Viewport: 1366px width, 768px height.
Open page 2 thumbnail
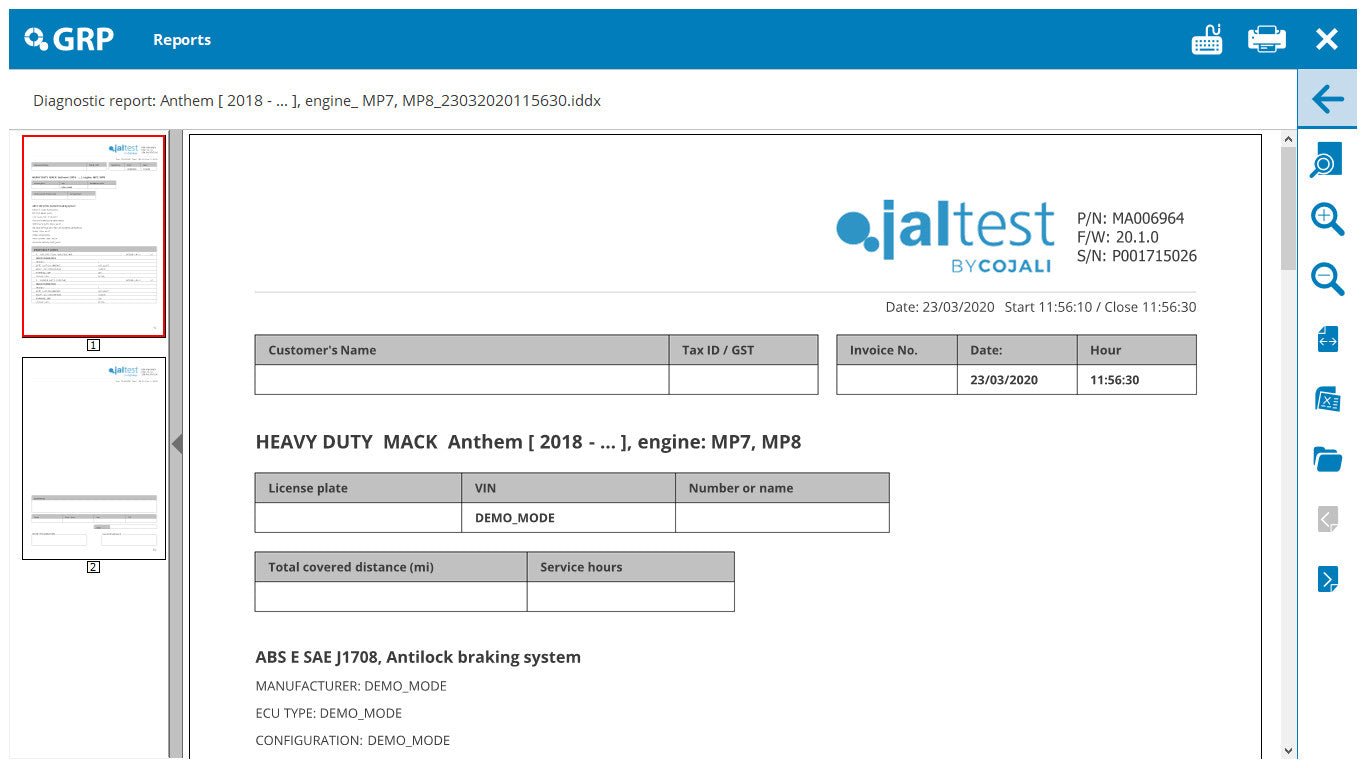(x=92, y=457)
